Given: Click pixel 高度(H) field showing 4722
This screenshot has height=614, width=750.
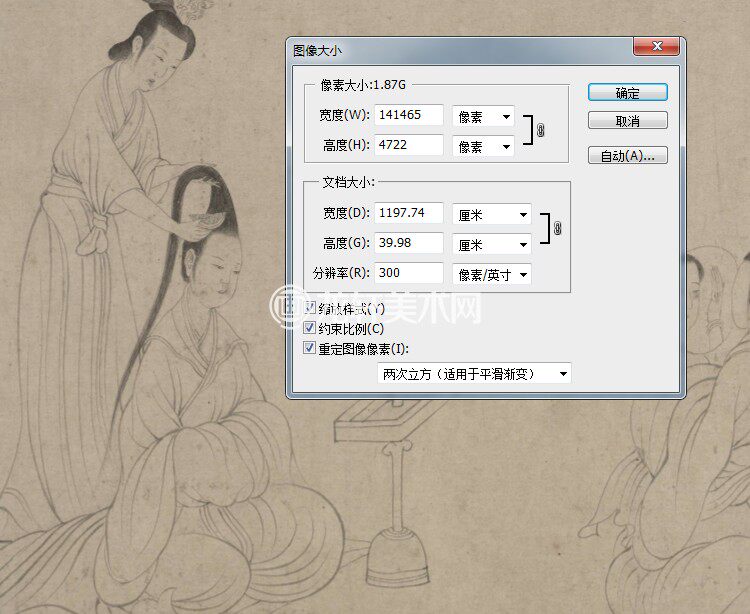Looking at the screenshot, I should point(409,145).
